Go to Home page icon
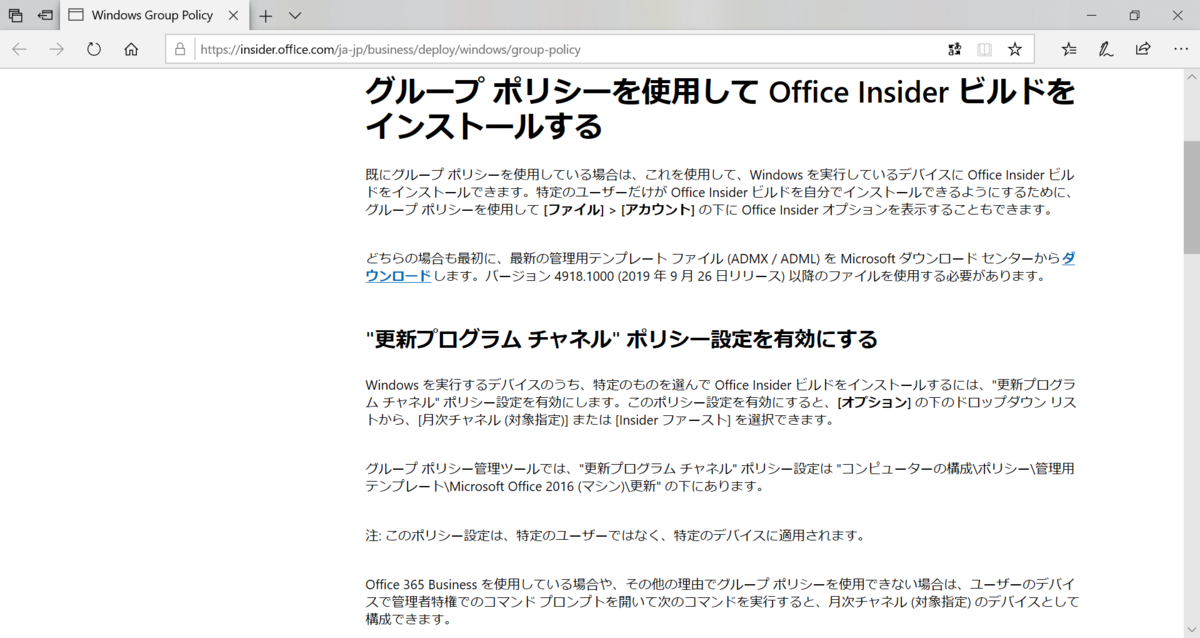The height and width of the screenshot is (638, 1200). [131, 49]
